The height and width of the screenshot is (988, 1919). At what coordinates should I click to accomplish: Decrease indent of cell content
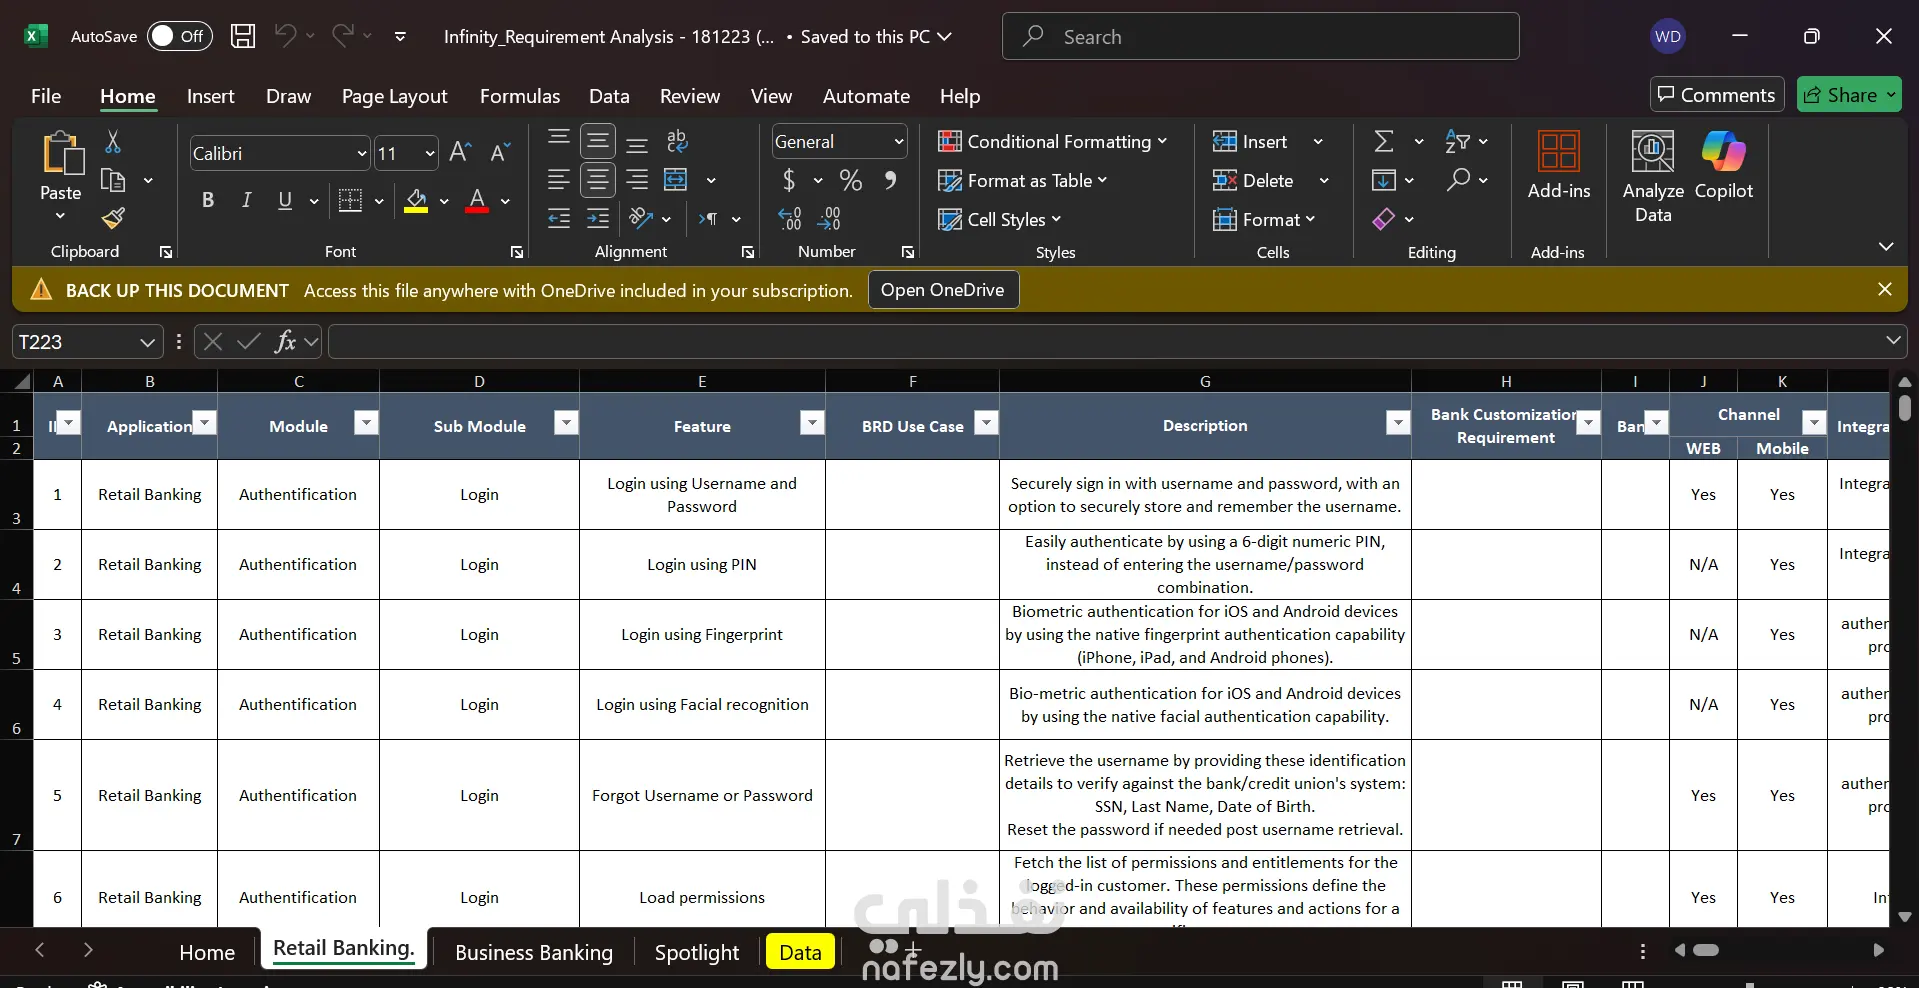(559, 219)
